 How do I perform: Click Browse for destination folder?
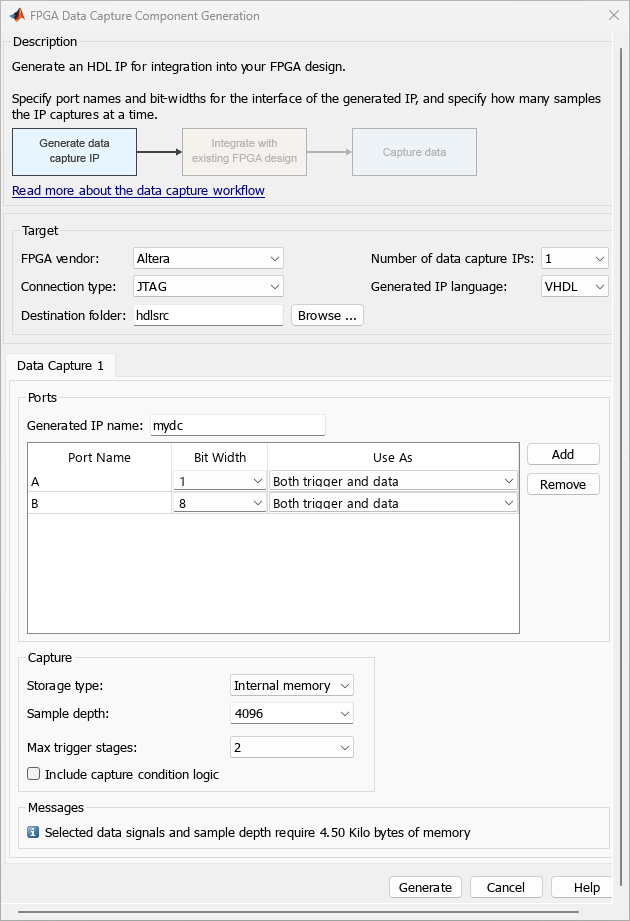point(327,315)
